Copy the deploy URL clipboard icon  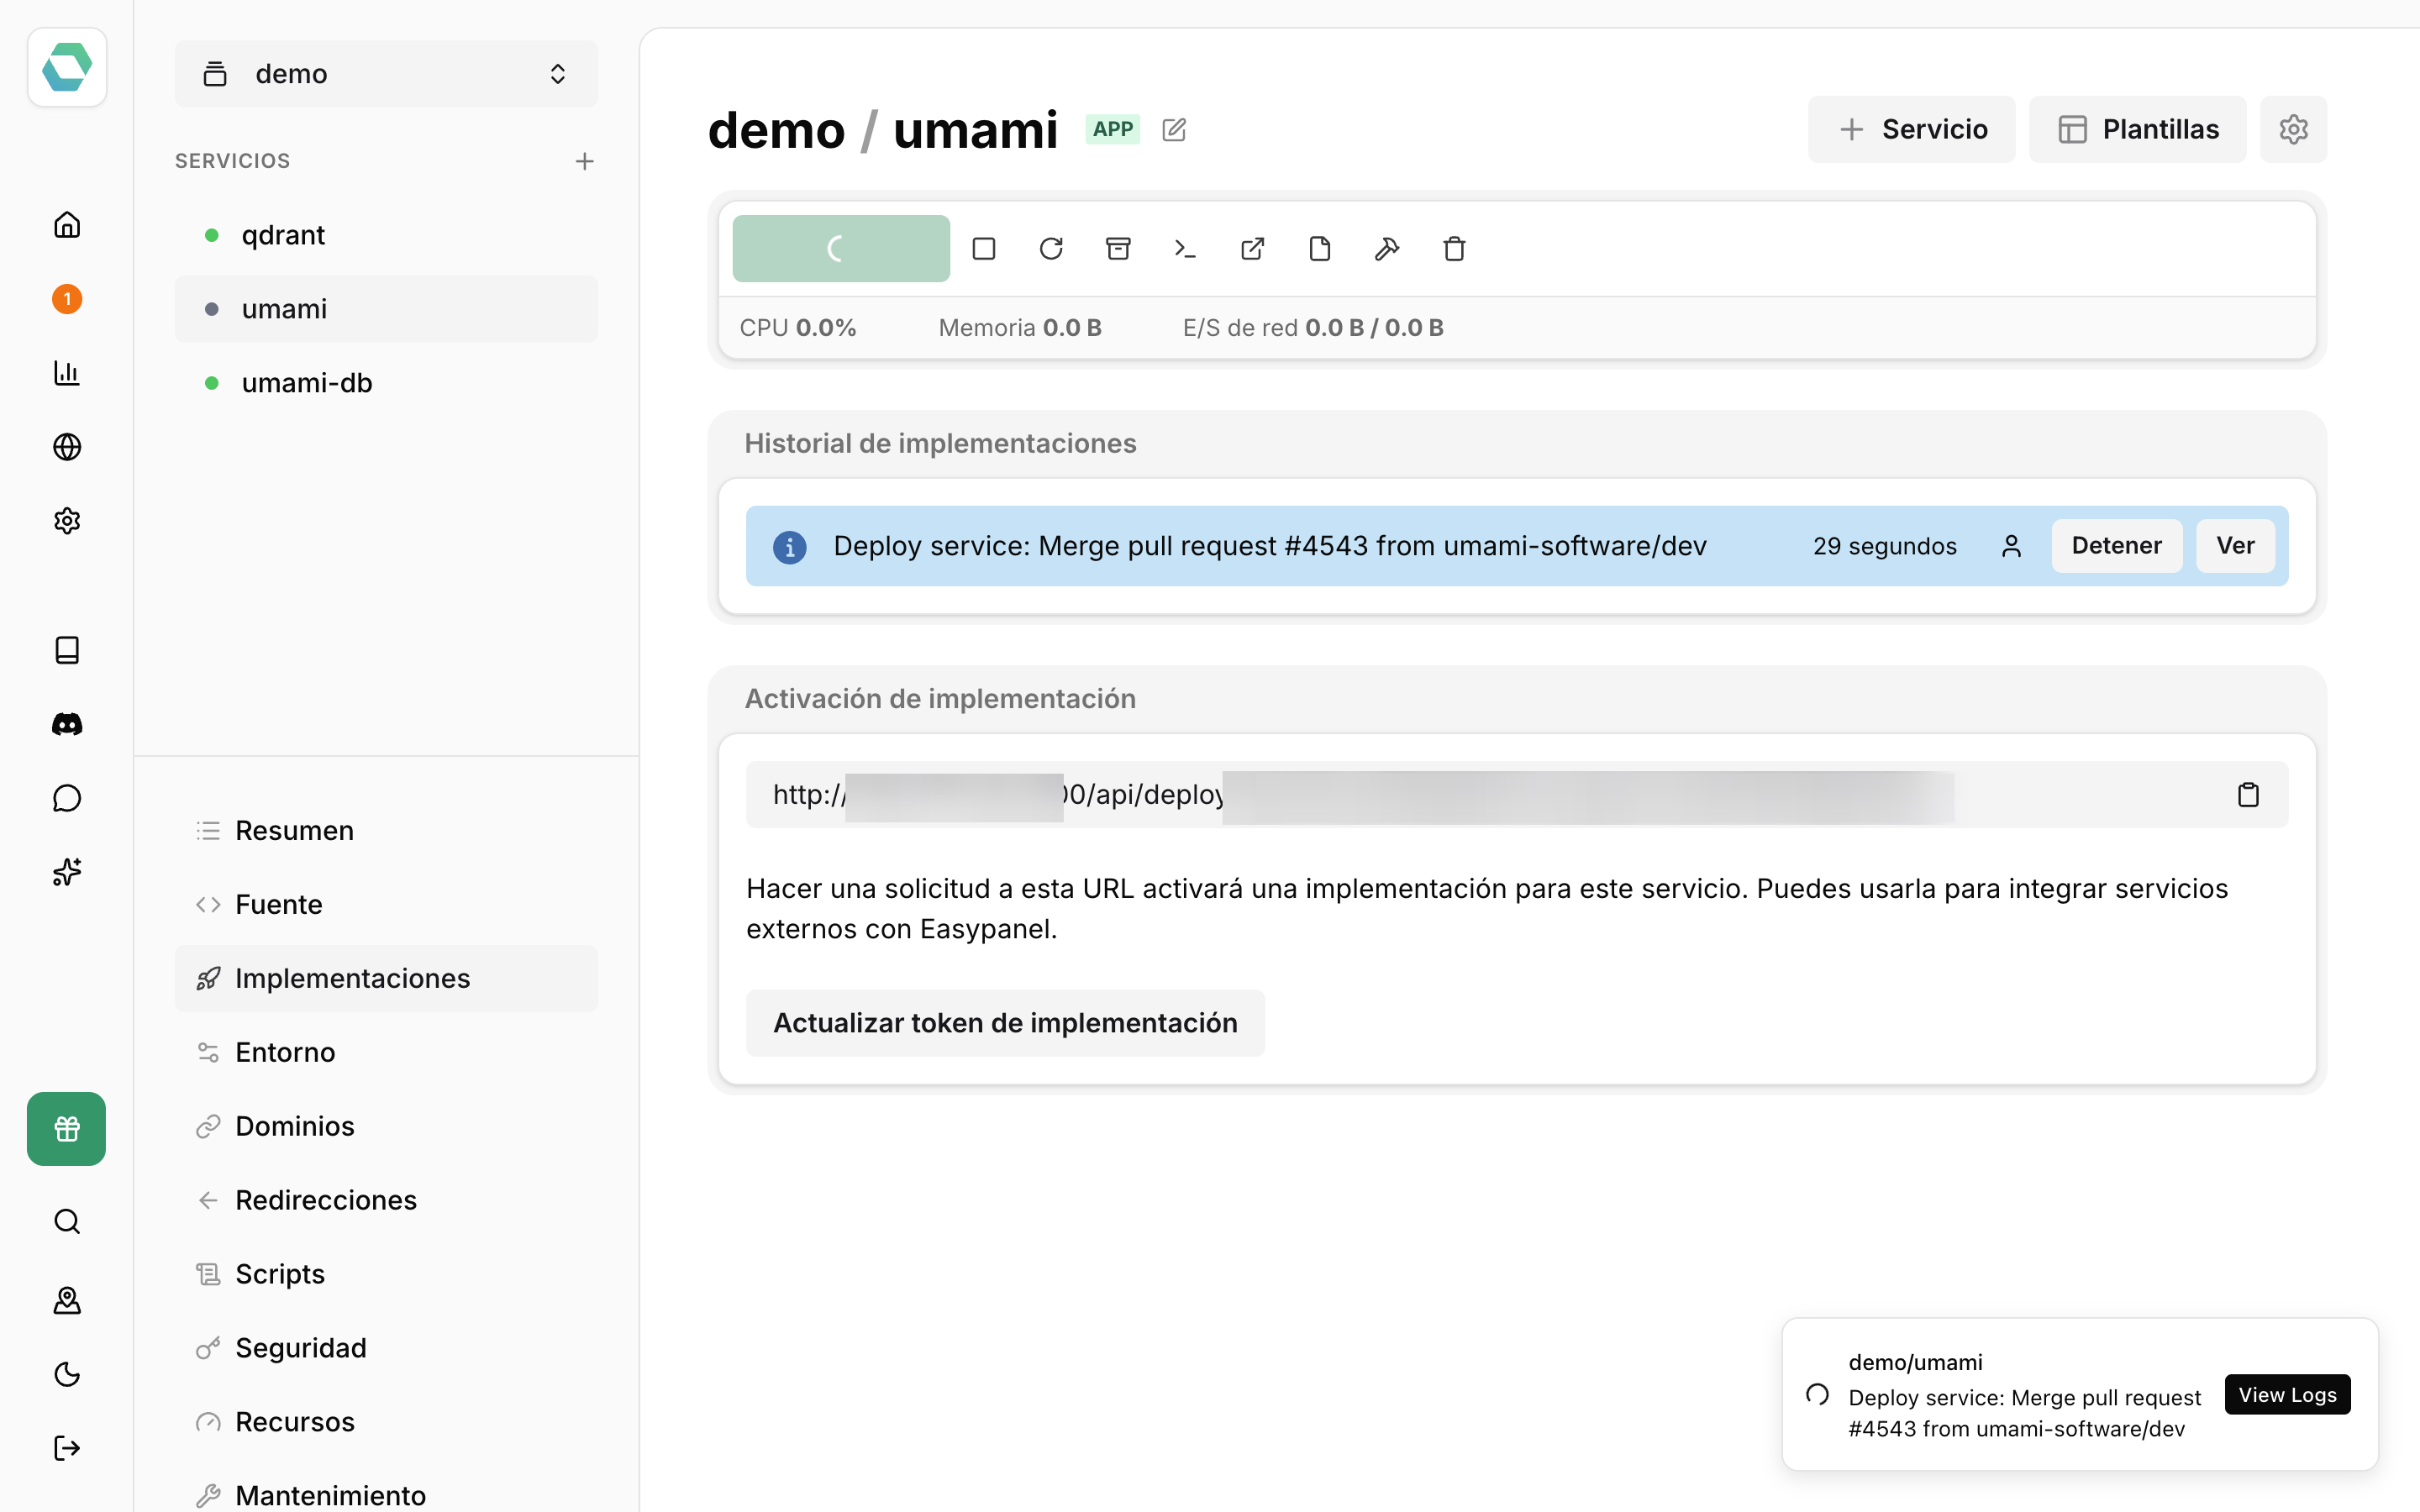click(2248, 795)
